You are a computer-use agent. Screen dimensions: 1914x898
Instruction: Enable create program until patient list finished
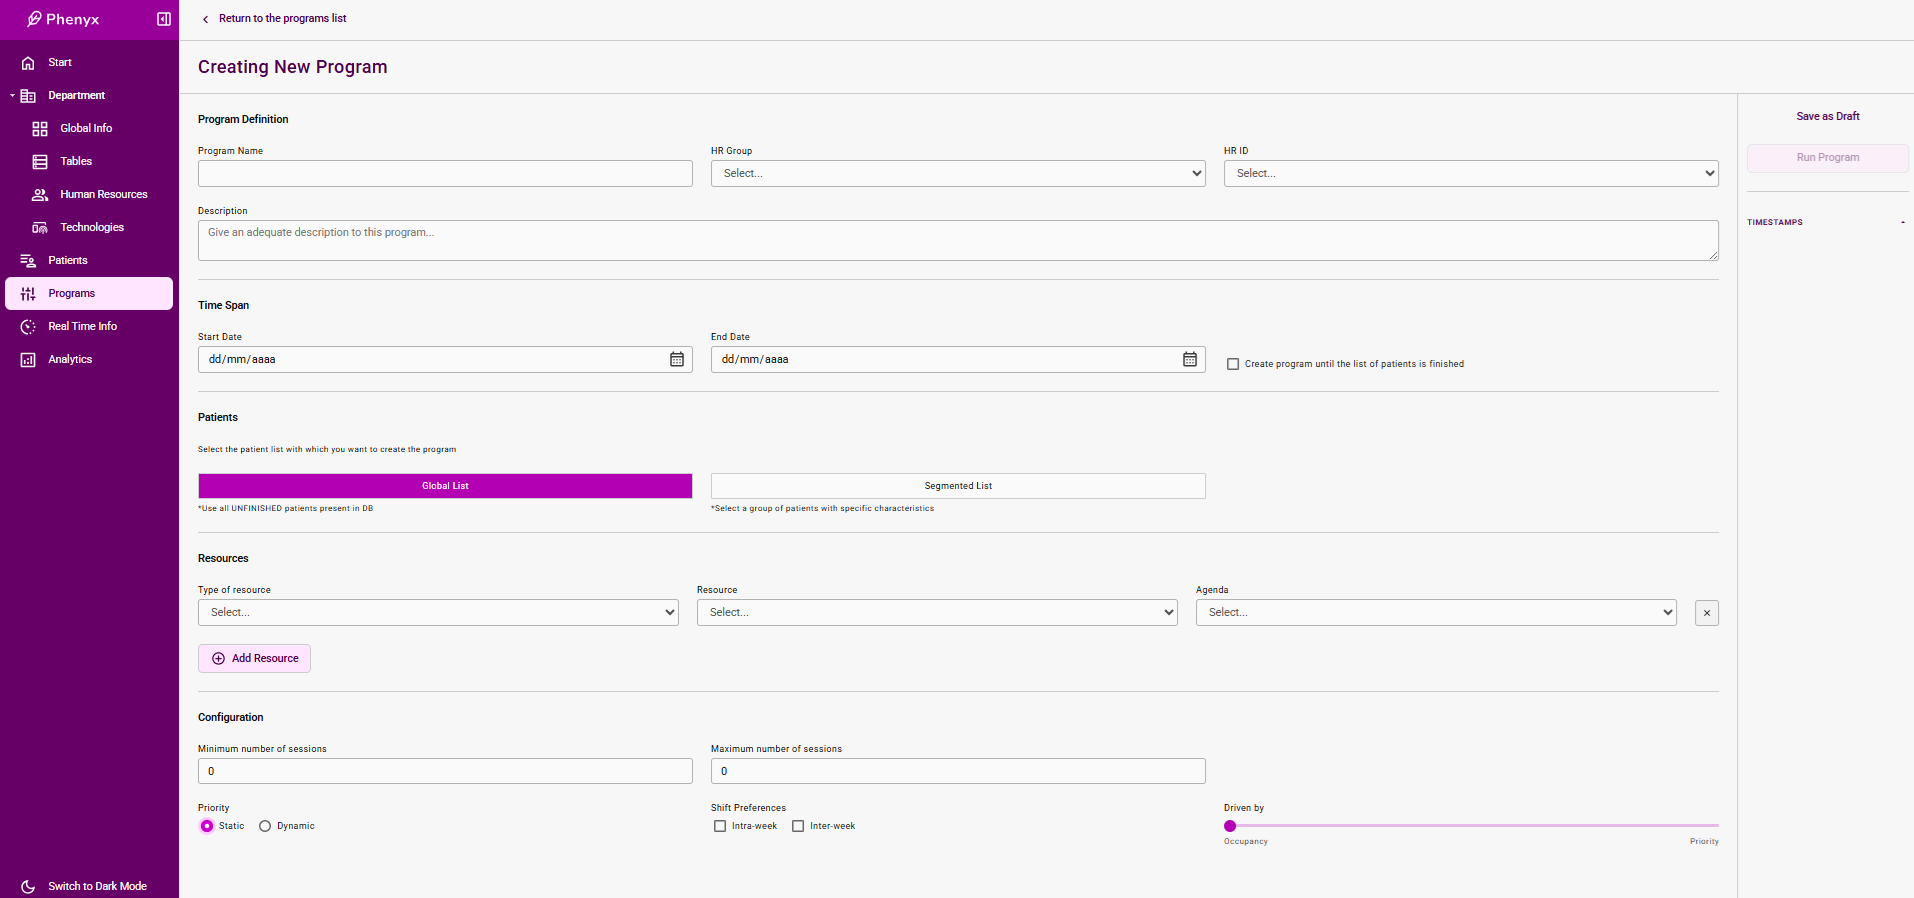(1233, 364)
